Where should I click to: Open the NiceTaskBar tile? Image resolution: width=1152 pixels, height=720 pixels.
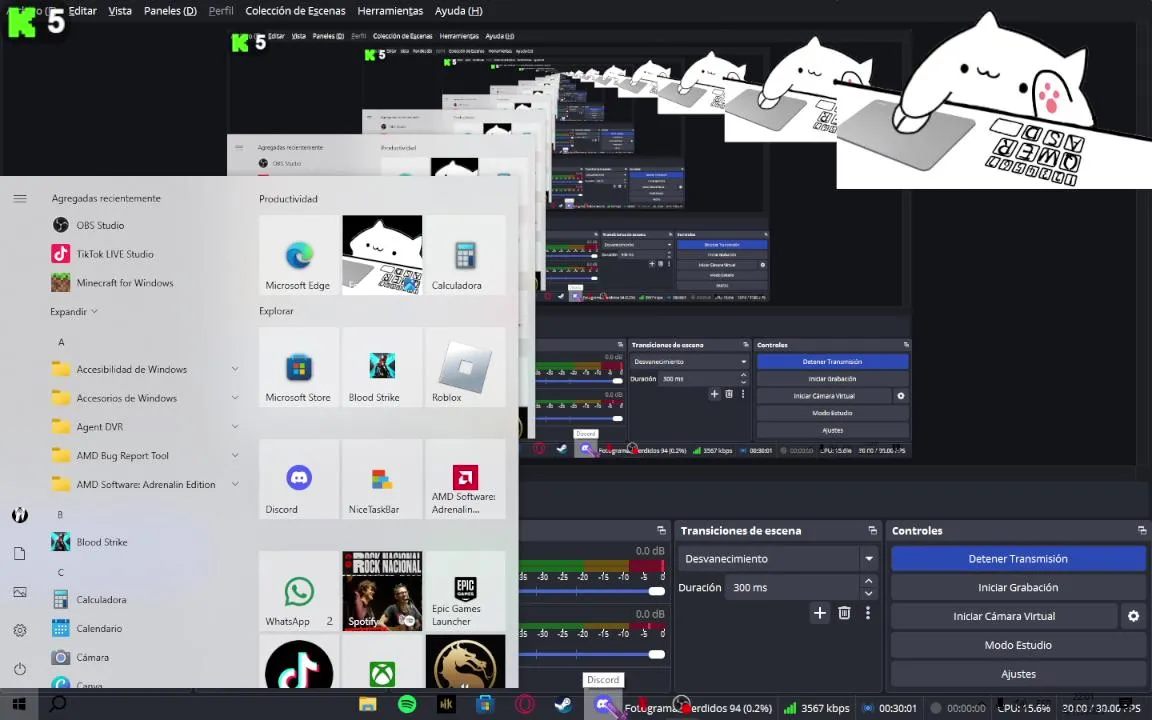[382, 479]
